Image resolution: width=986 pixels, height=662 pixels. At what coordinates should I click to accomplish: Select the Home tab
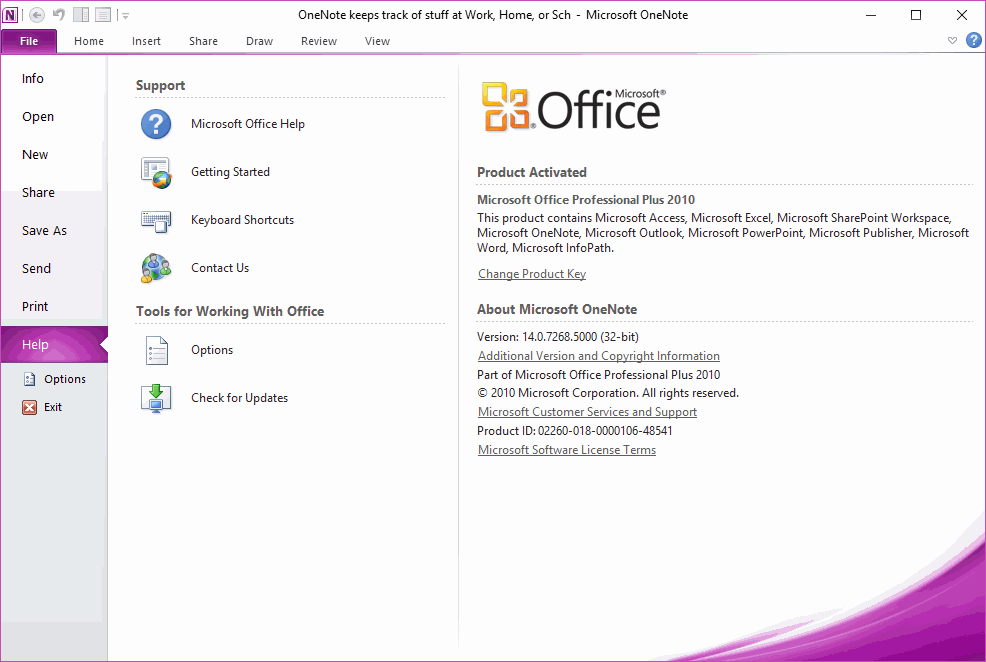[89, 41]
